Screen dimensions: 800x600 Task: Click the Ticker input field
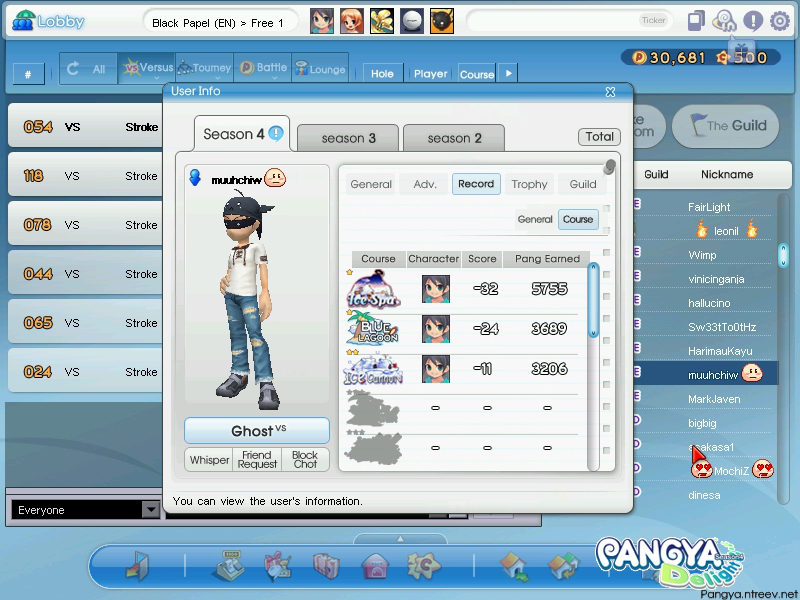pyautogui.click(x=570, y=21)
